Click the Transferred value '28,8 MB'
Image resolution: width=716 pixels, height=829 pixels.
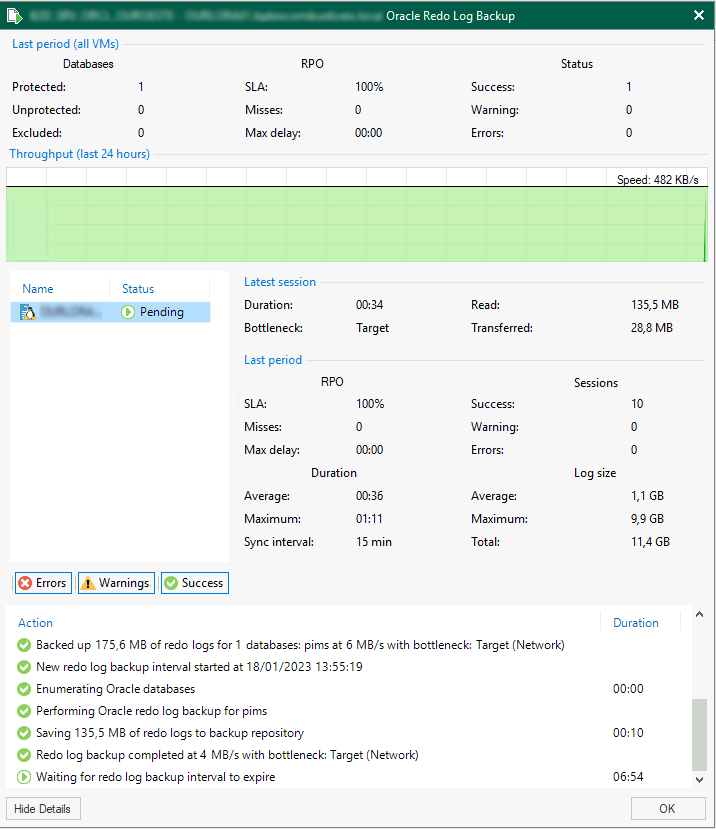(x=651, y=328)
